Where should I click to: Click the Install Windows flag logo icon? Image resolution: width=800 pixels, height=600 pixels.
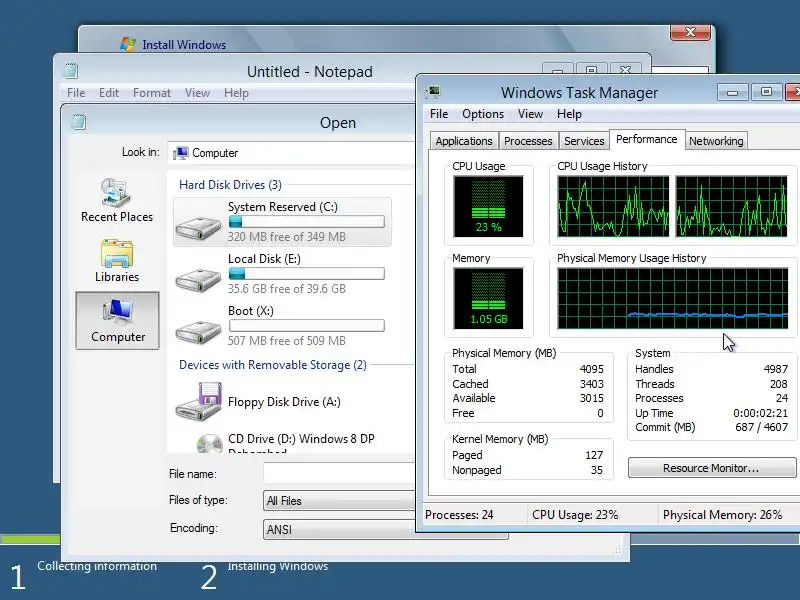[x=128, y=44]
